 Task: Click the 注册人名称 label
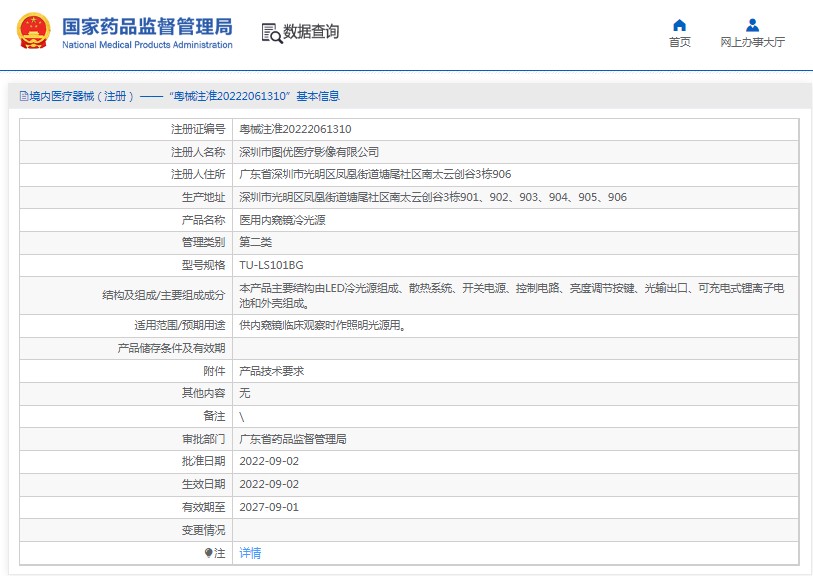point(198,152)
